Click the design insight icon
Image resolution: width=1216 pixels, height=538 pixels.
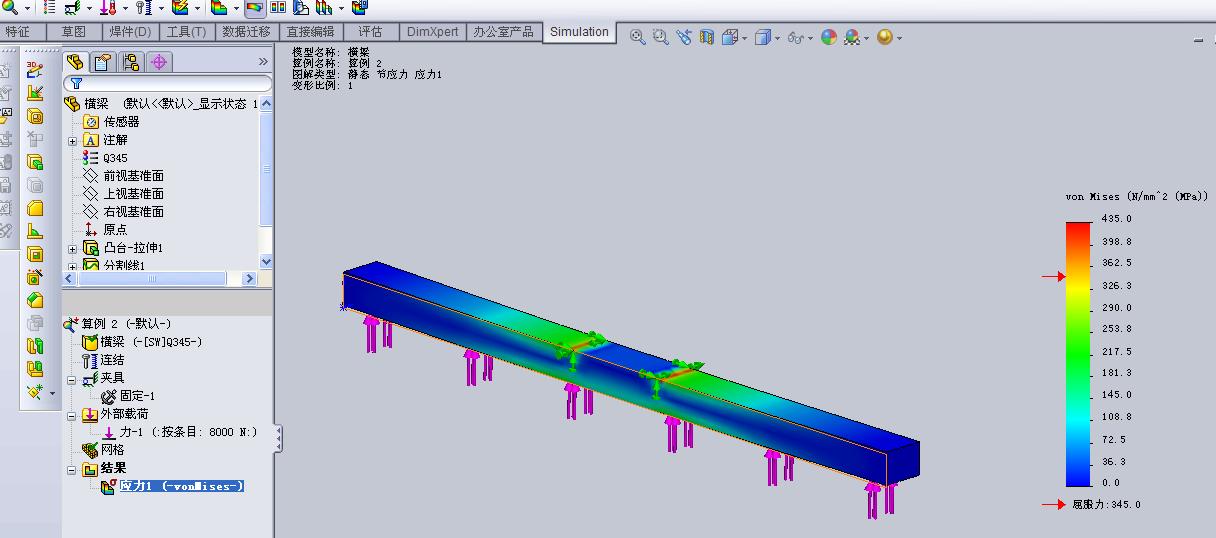[x=301, y=7]
